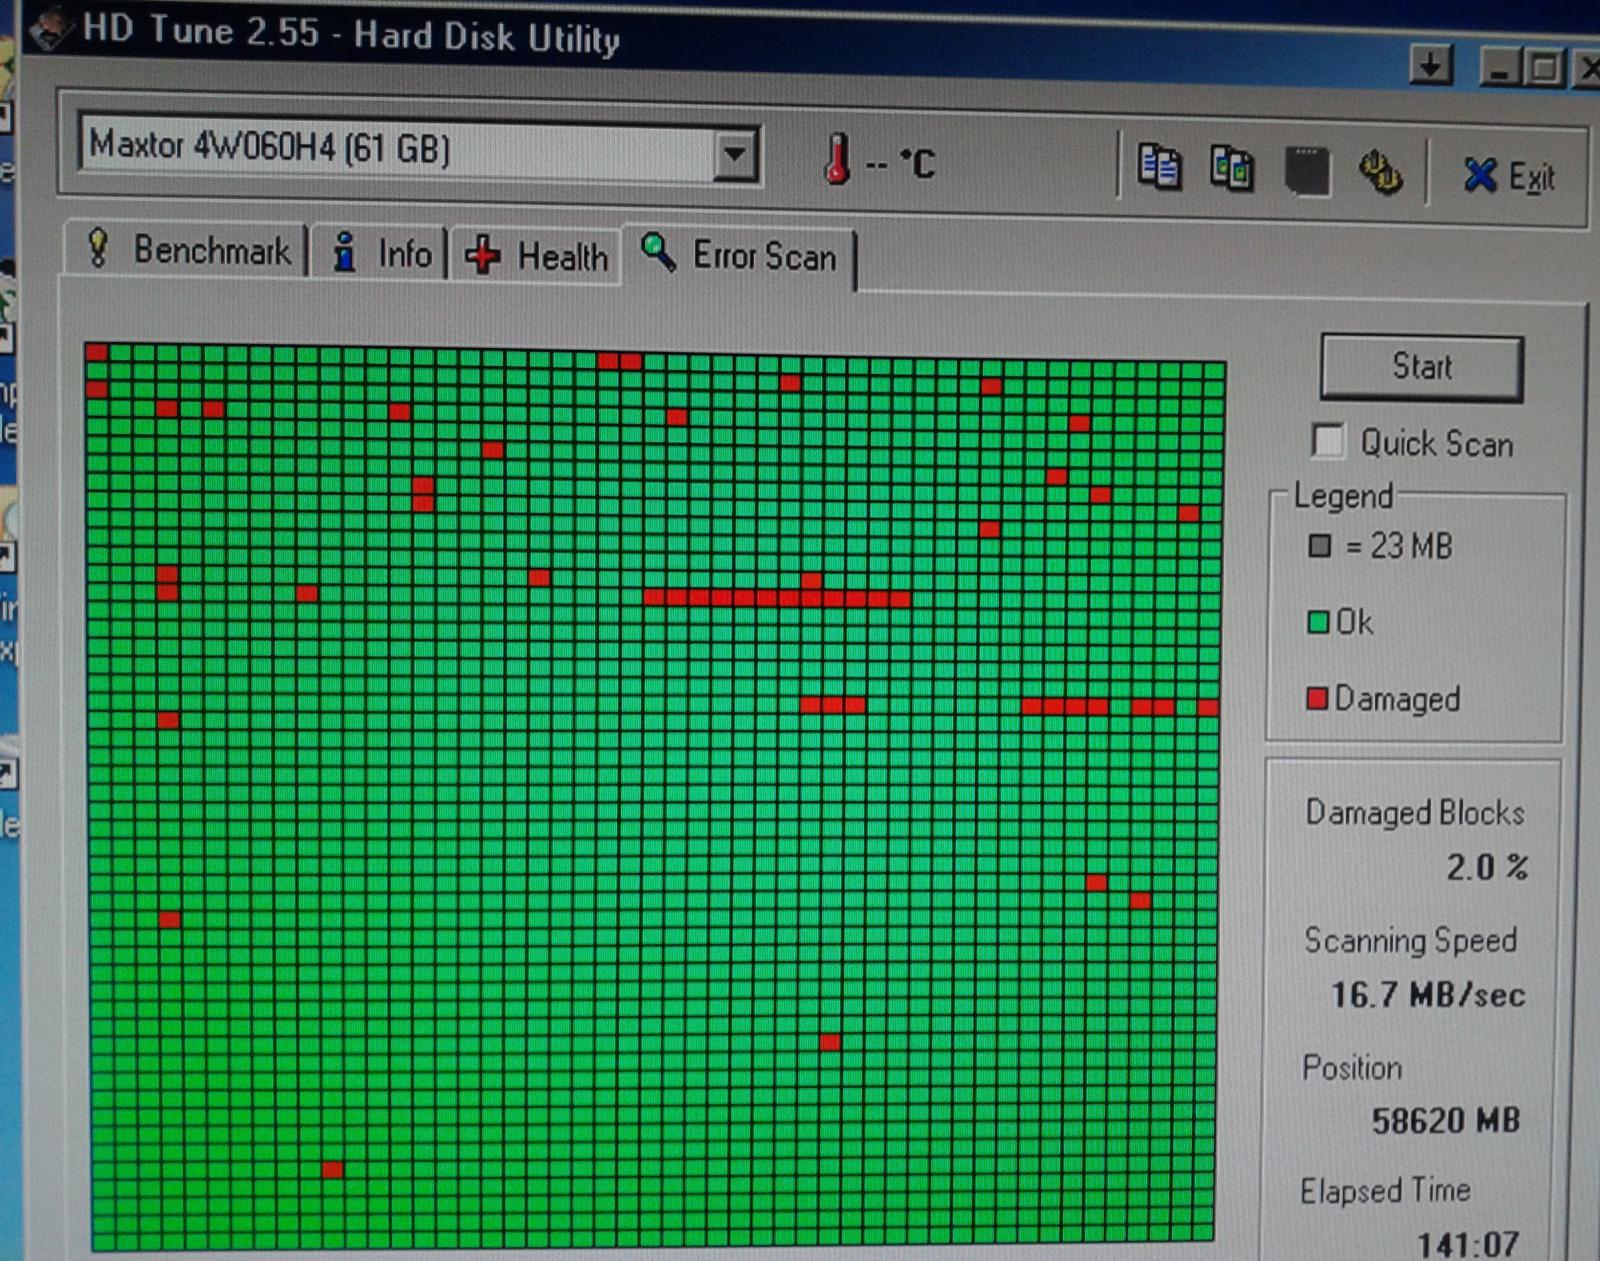Click the 'Scanning Speed' label
Screen dimensions: 1600x1261
click(x=1411, y=940)
